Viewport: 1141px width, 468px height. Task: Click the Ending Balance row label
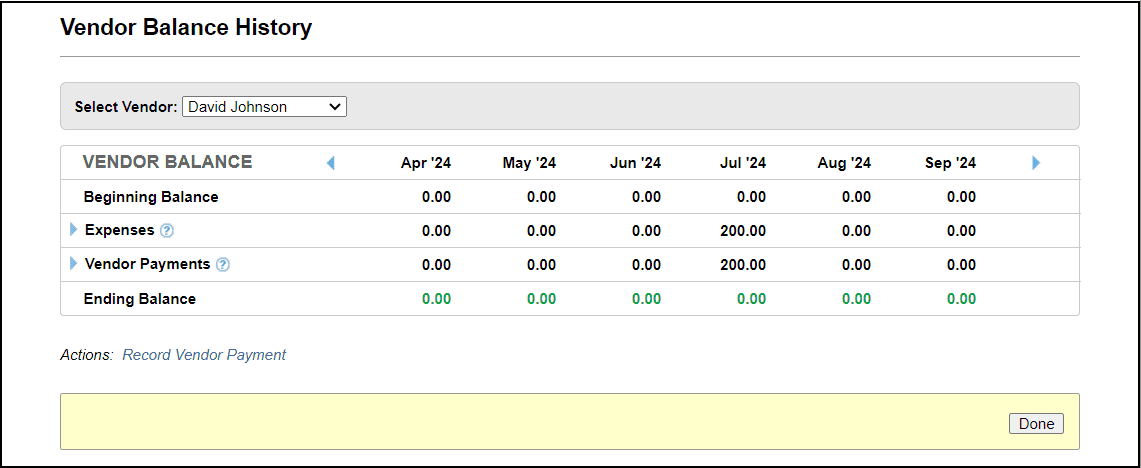click(140, 299)
